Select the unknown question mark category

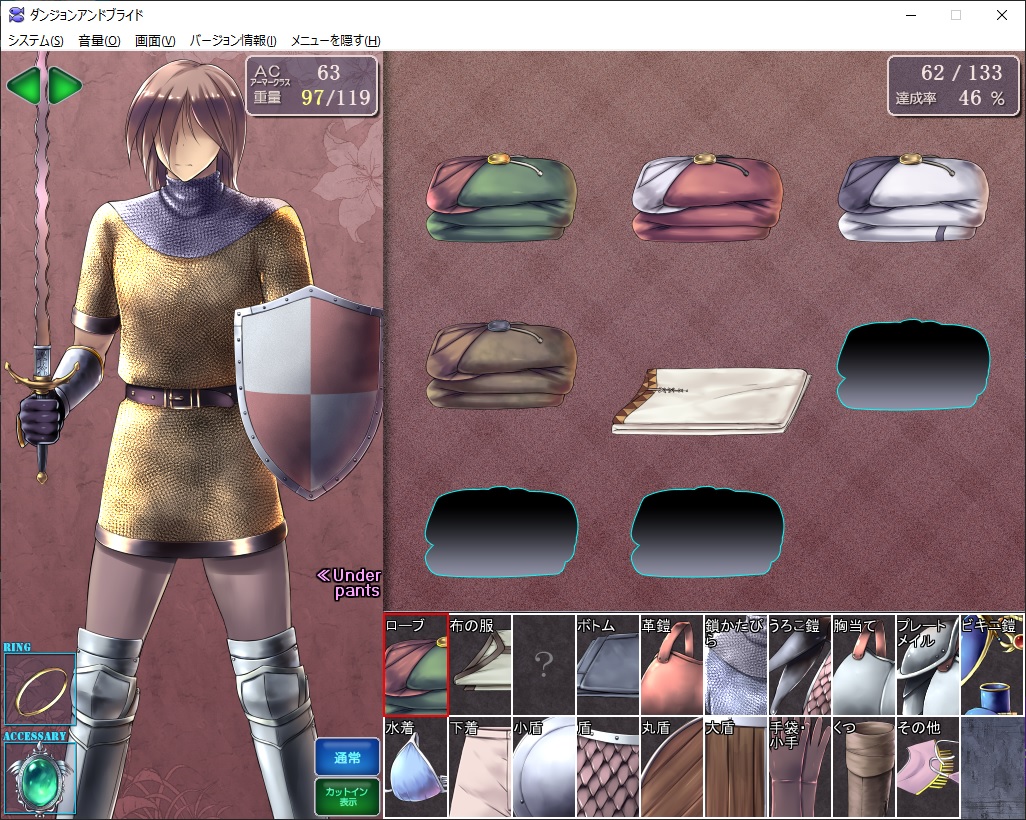(x=544, y=665)
